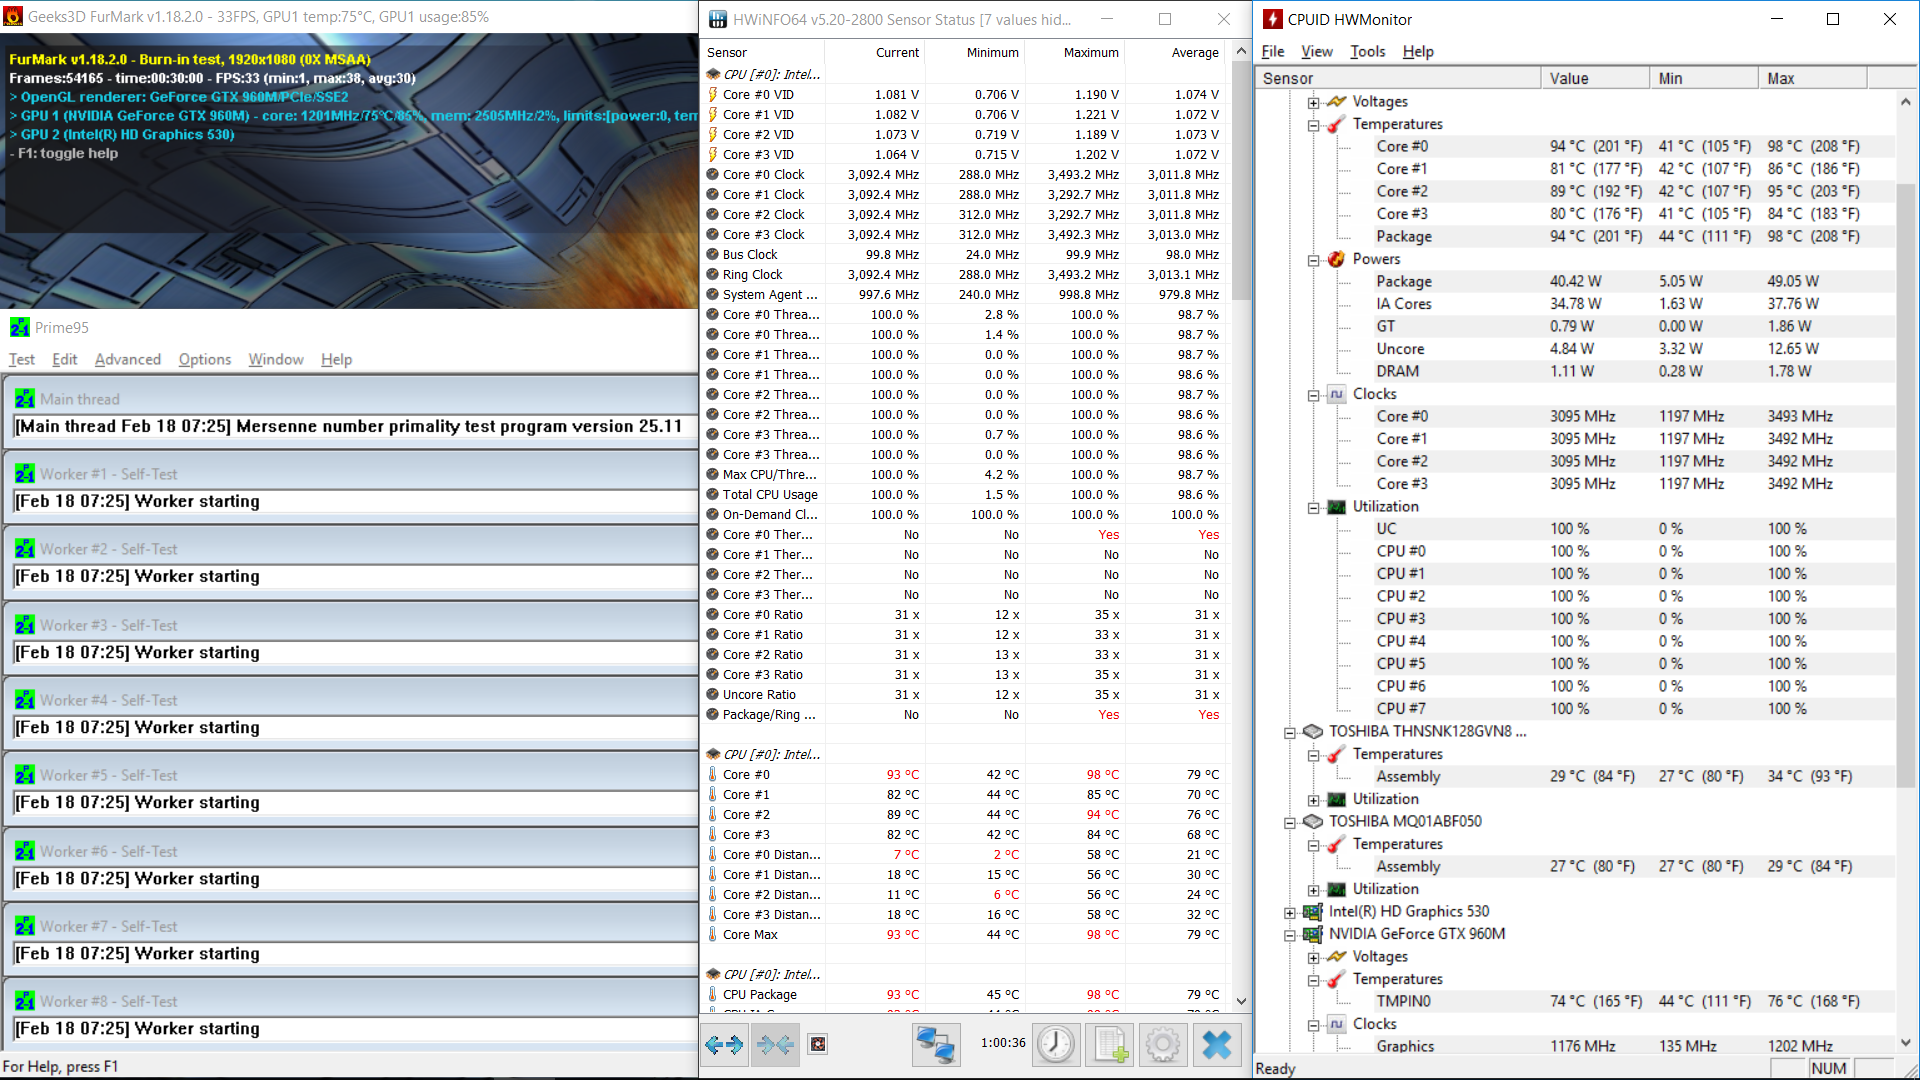The image size is (1920, 1080).
Task: Collapse the NVIDIA GeForce GTX 960M node
Action: (x=1290, y=935)
